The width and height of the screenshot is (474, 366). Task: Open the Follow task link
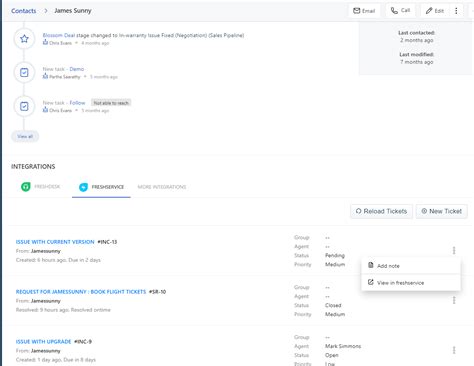(77, 103)
